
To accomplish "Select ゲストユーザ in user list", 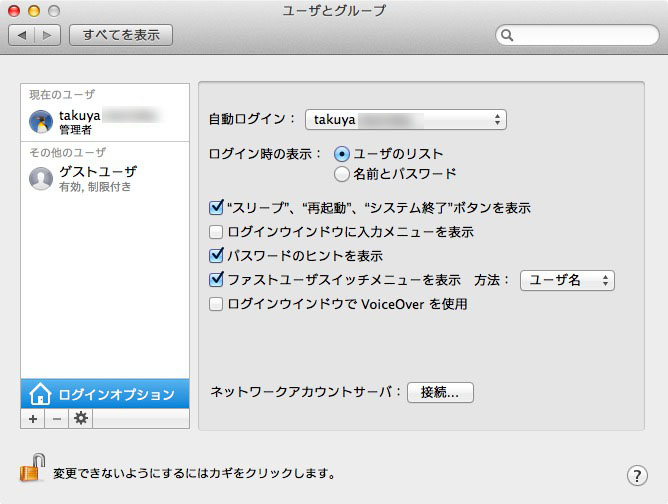I will [105, 179].
